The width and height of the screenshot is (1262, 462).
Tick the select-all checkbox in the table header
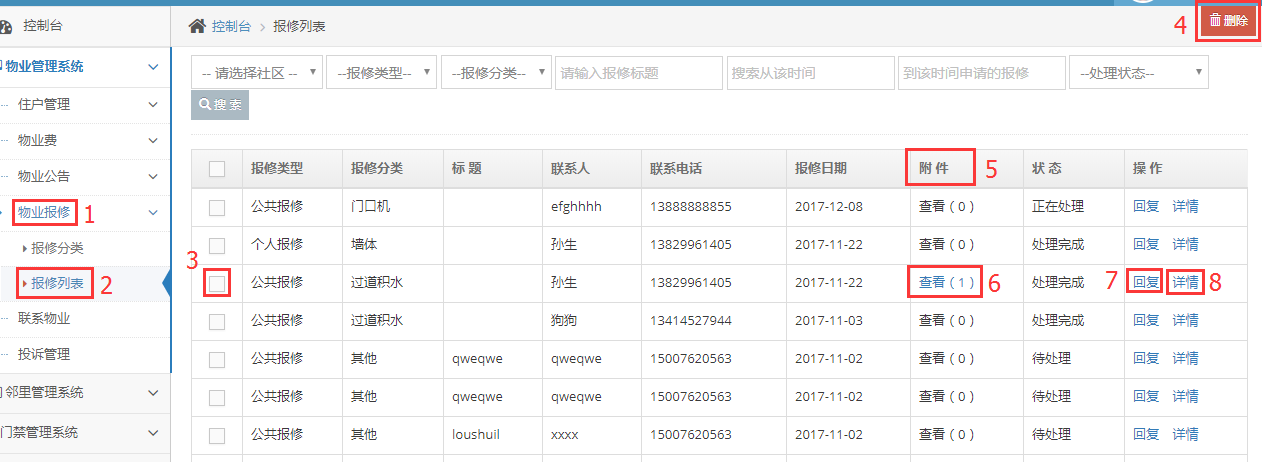217,169
